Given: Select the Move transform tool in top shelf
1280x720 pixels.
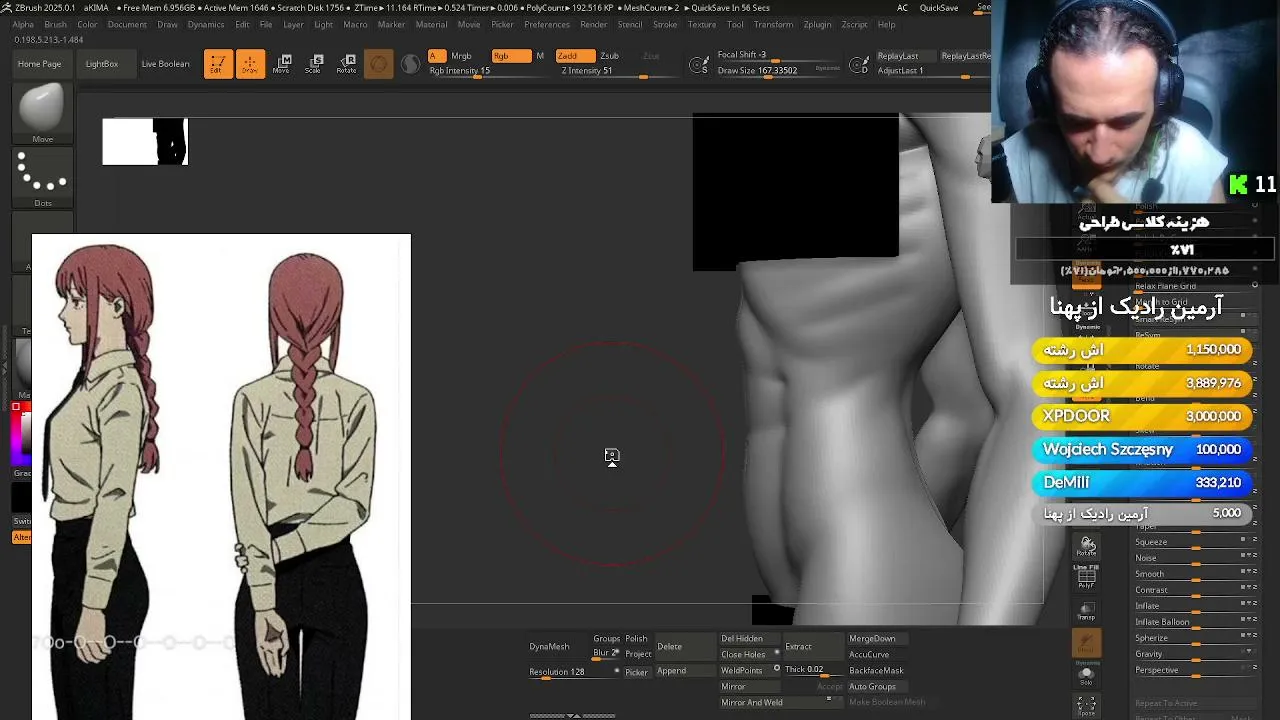Looking at the screenshot, I should coord(283,64).
